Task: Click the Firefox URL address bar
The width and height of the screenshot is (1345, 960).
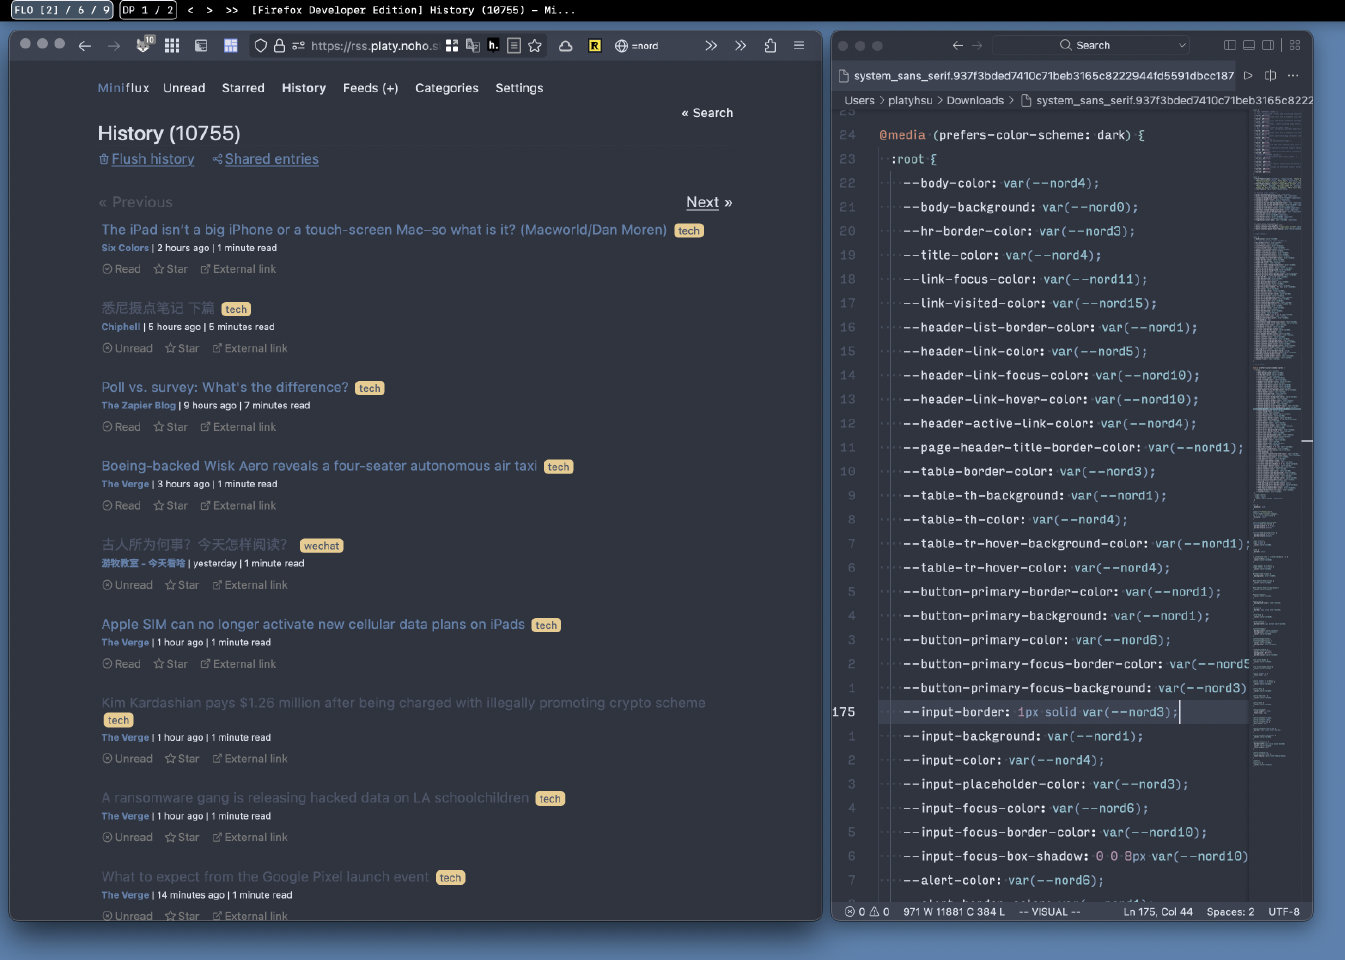Action: tap(373, 46)
